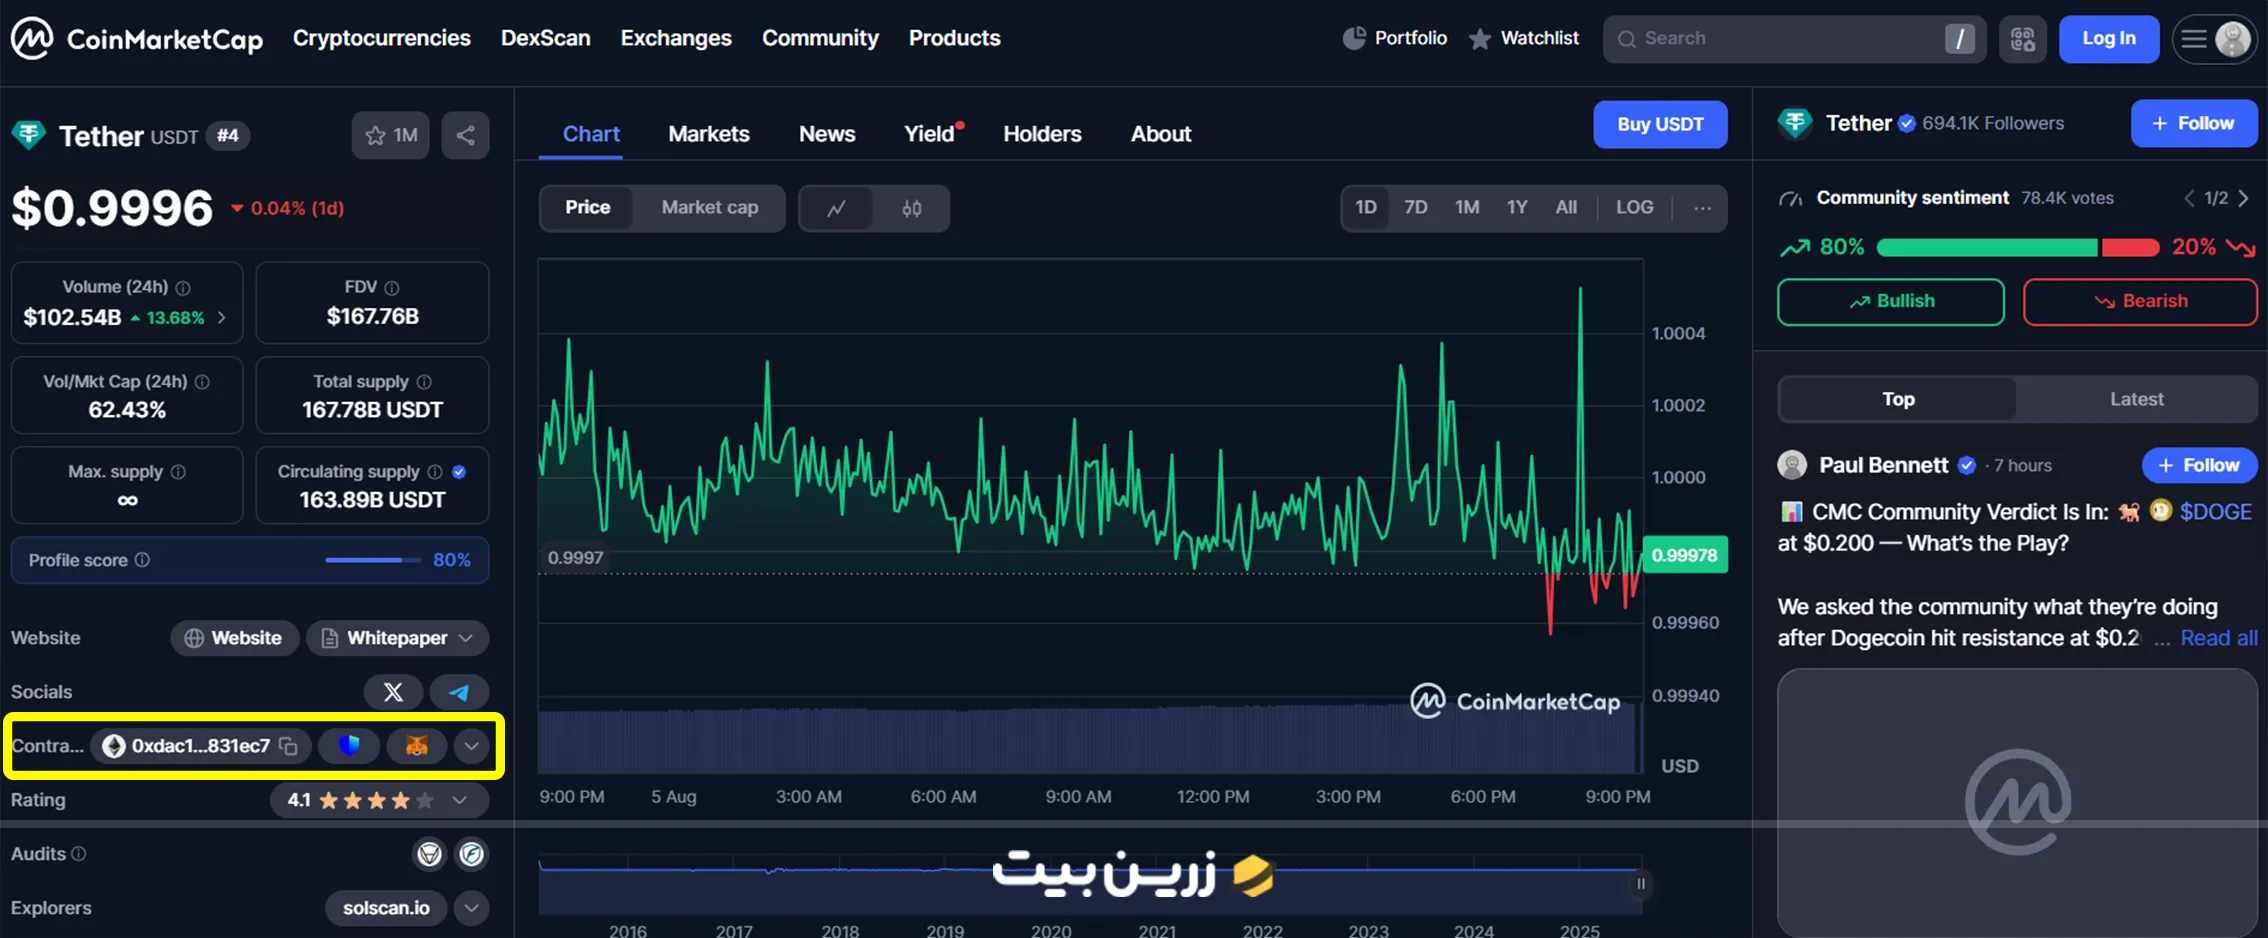
Task: Set chart range to 1M
Action: [1467, 208]
